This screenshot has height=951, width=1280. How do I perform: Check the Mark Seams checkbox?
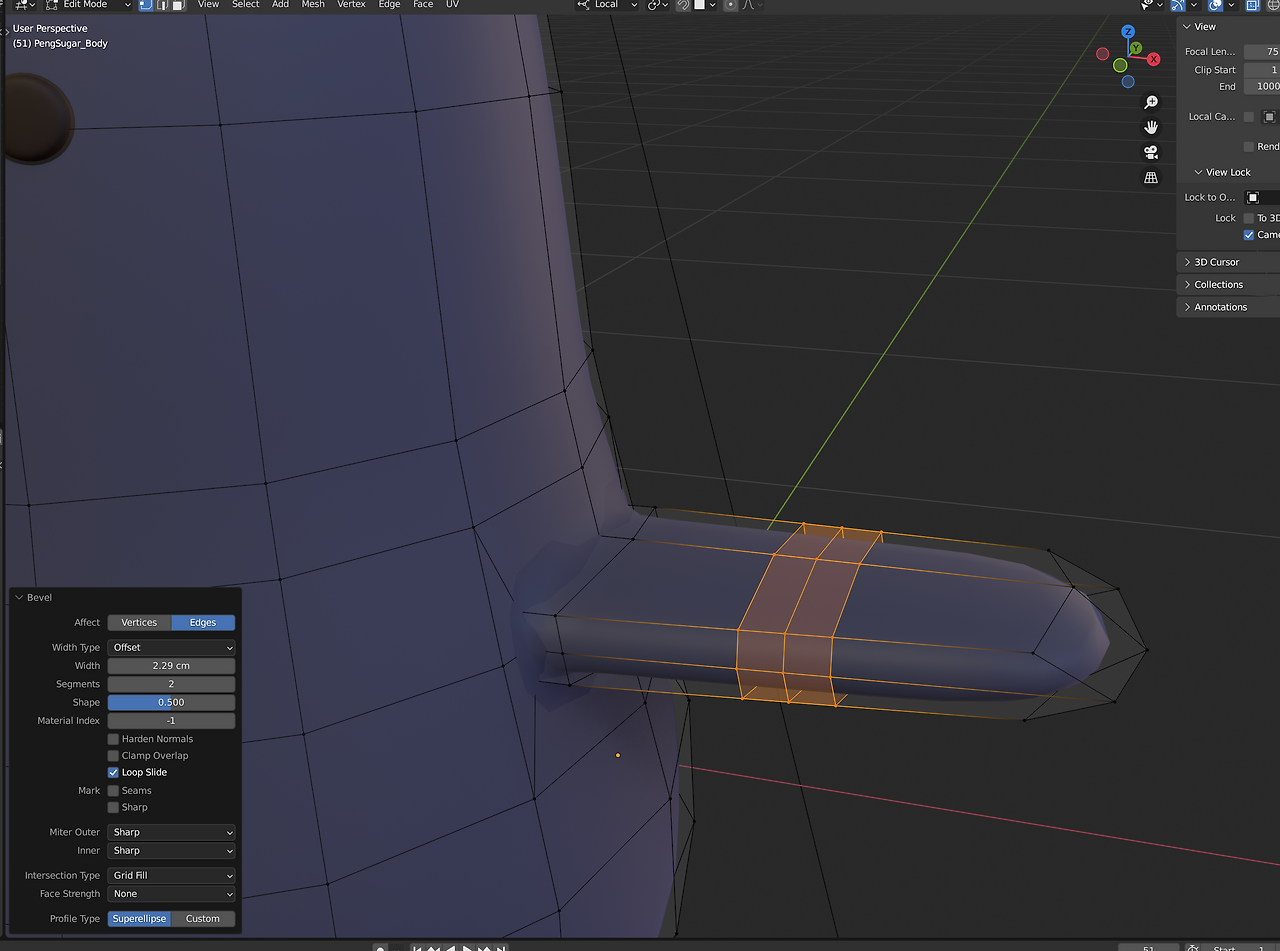click(113, 790)
